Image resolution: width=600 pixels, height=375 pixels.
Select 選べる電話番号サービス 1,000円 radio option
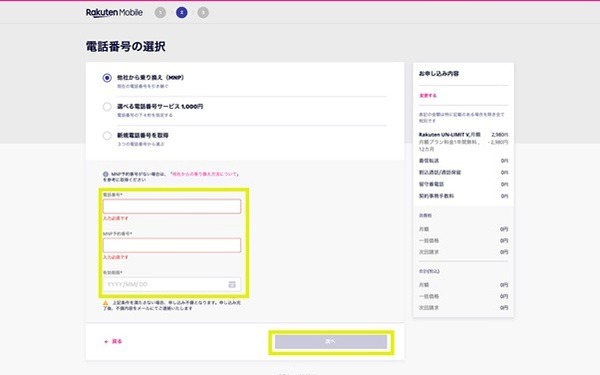tap(107, 107)
